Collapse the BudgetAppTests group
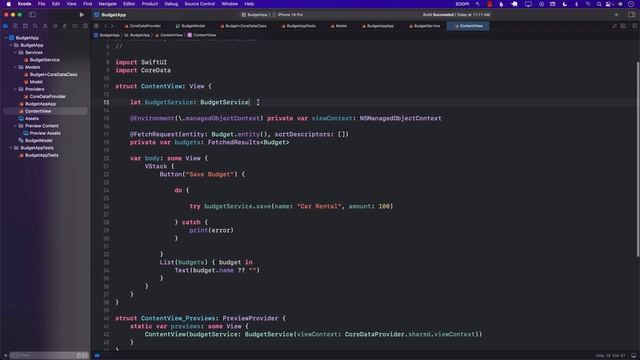The width and height of the screenshot is (640, 360). (11, 148)
